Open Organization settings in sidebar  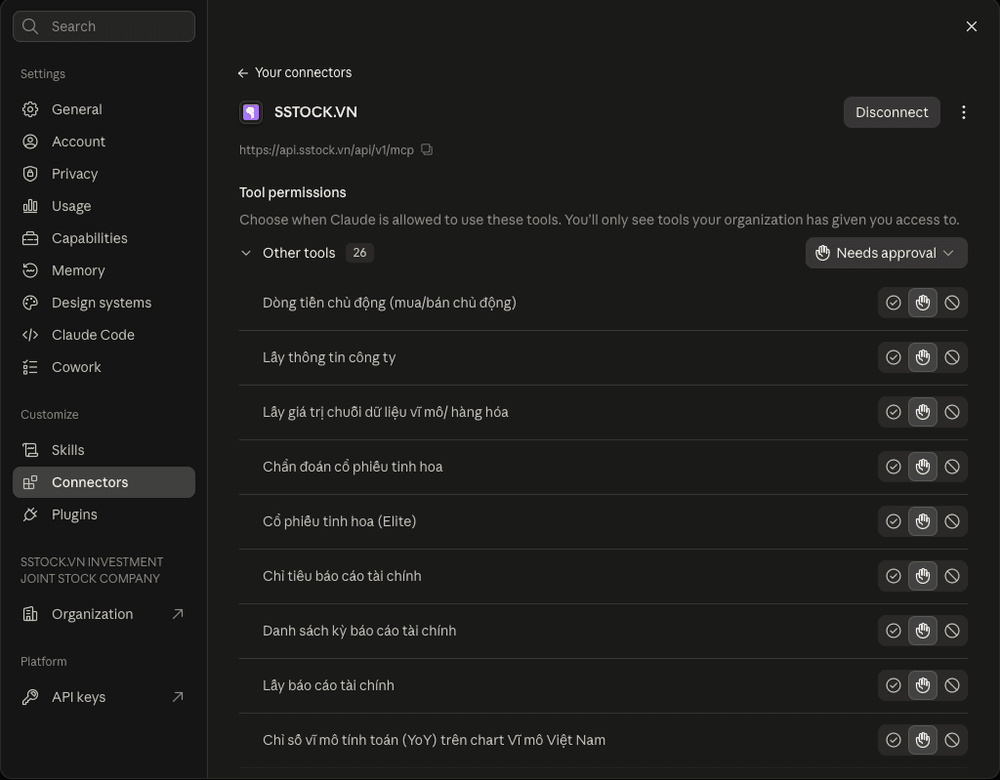[x=104, y=614]
